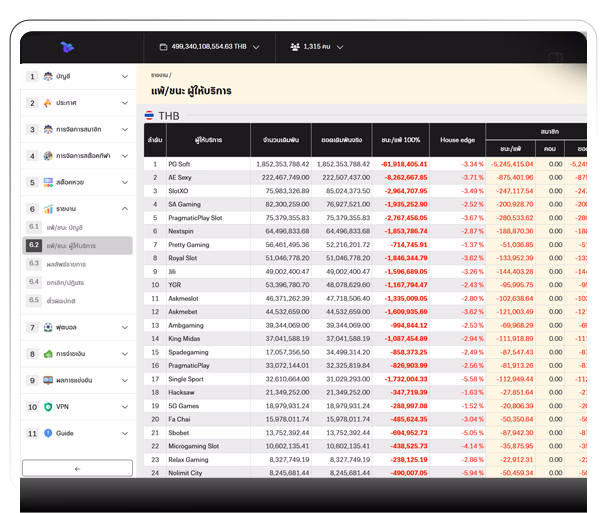The height and width of the screenshot is (513, 607).
Task: Click the bar chart icon for รายงาน
Action: (x=48, y=209)
